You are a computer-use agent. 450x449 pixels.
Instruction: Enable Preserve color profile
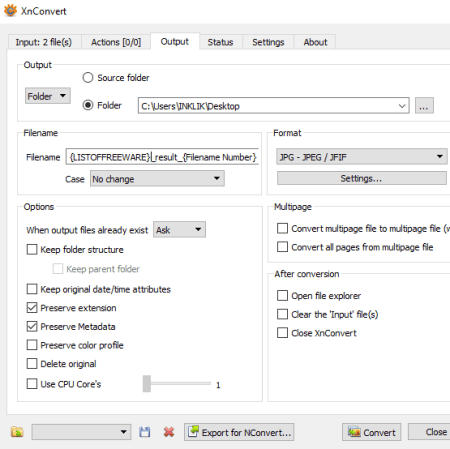[32, 345]
